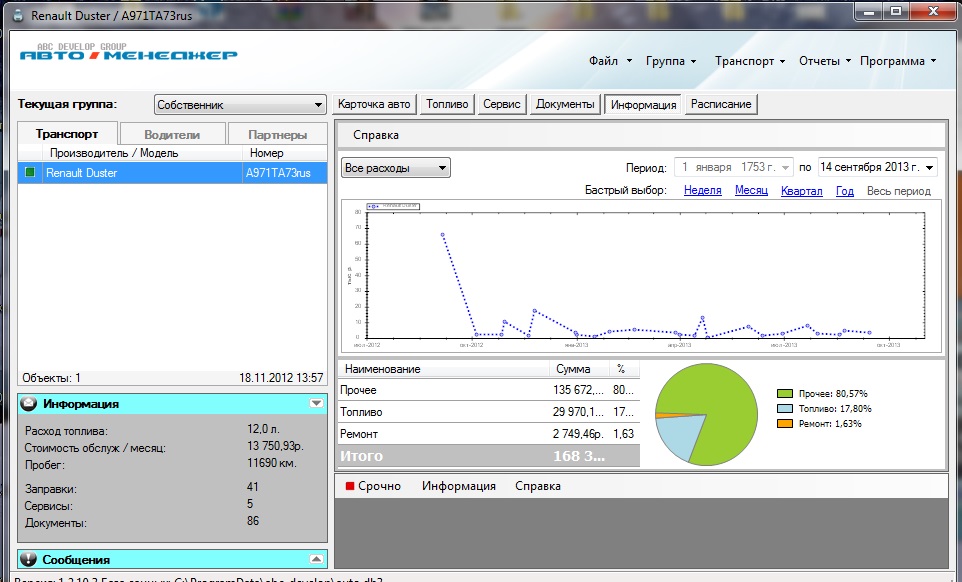Open the Текущая группа dropdown
The width and height of the screenshot is (962, 582).
pos(318,105)
